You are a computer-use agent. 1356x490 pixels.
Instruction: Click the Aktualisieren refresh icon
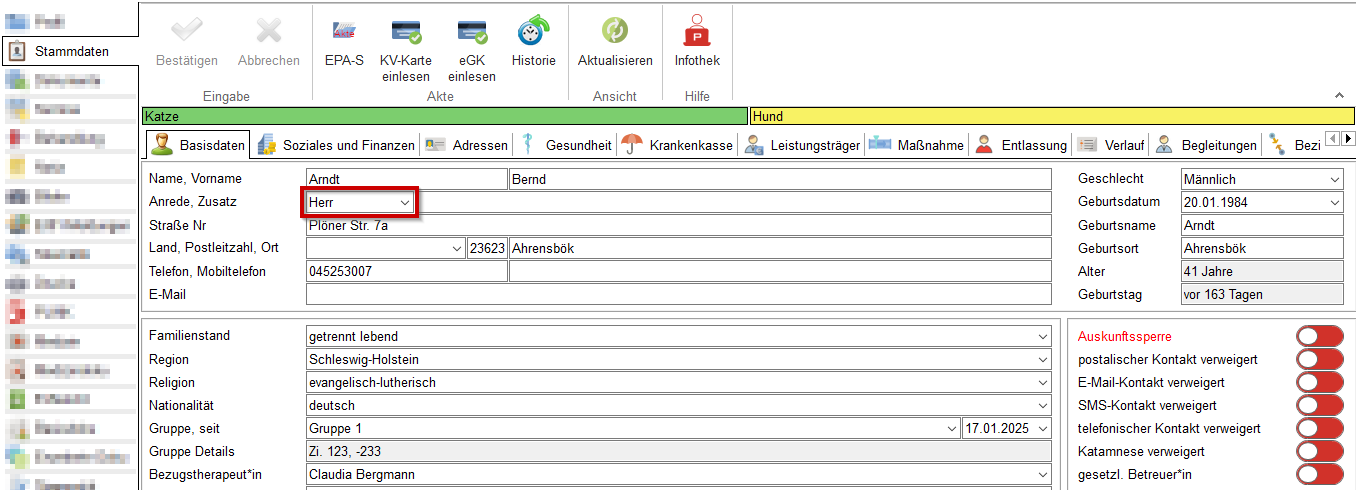tap(615, 33)
